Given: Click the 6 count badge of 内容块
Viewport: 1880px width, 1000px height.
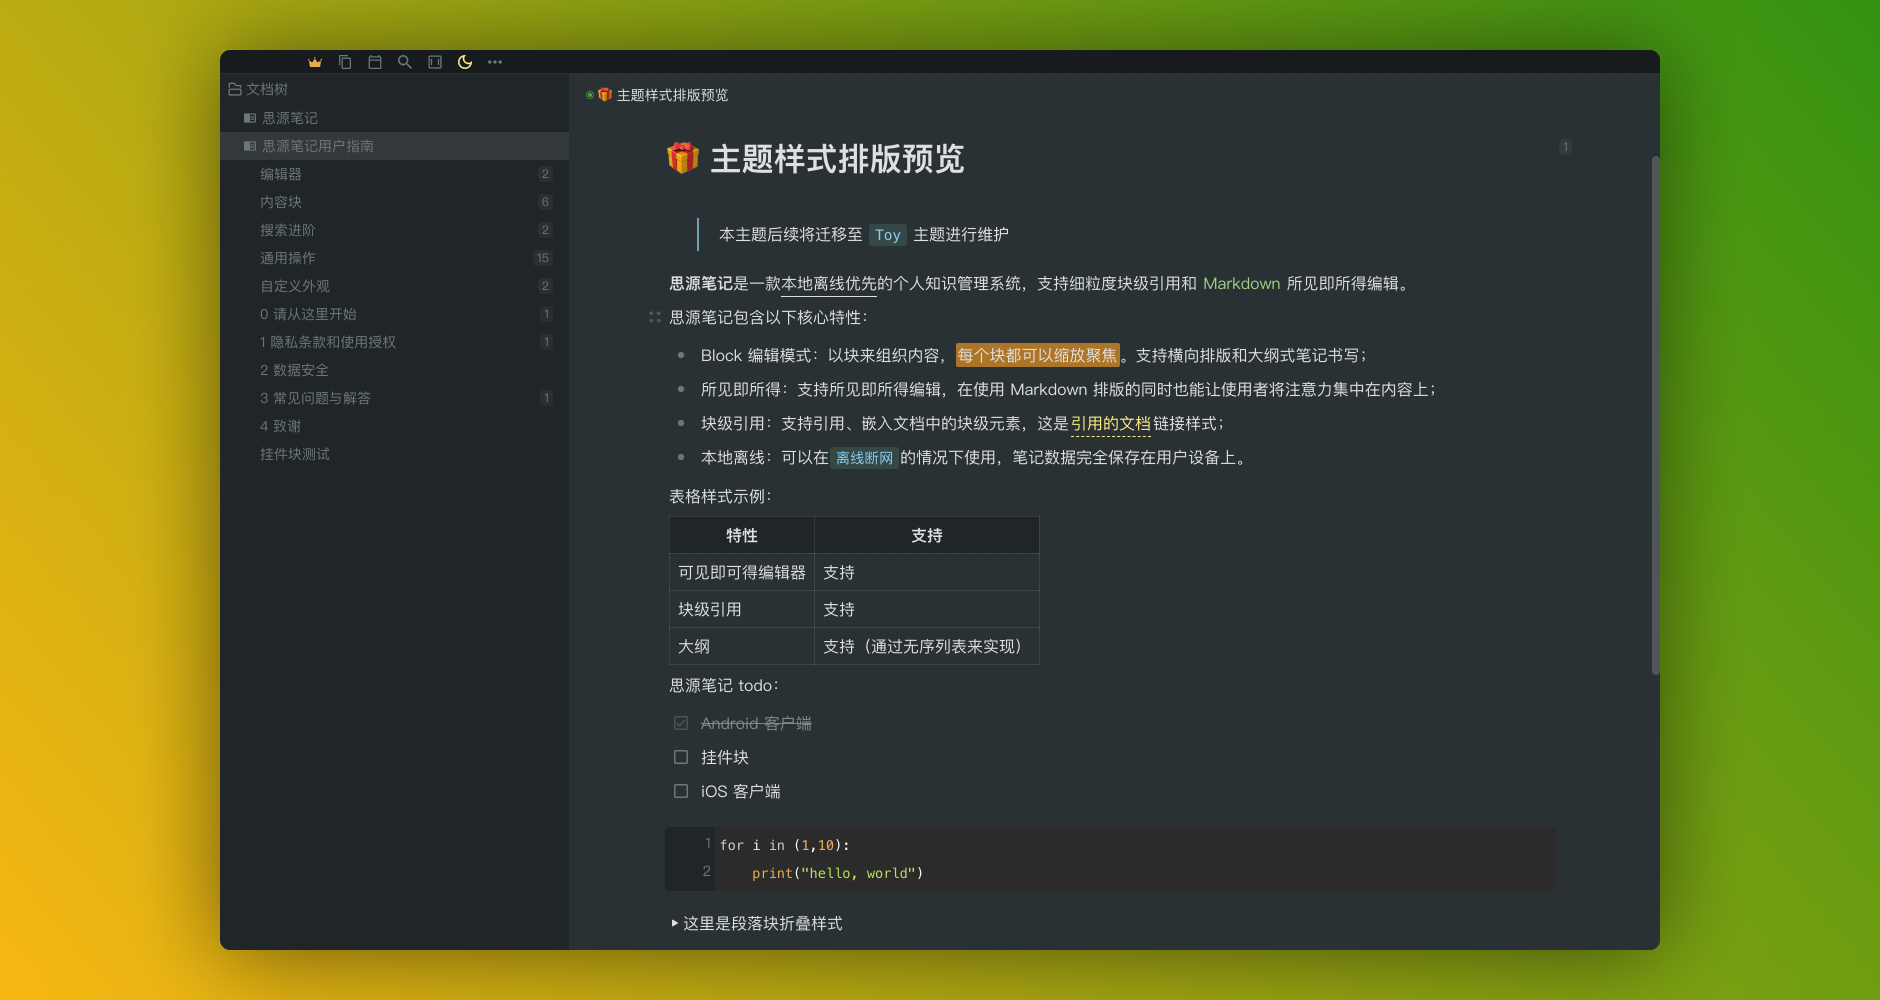Looking at the screenshot, I should [x=545, y=202].
